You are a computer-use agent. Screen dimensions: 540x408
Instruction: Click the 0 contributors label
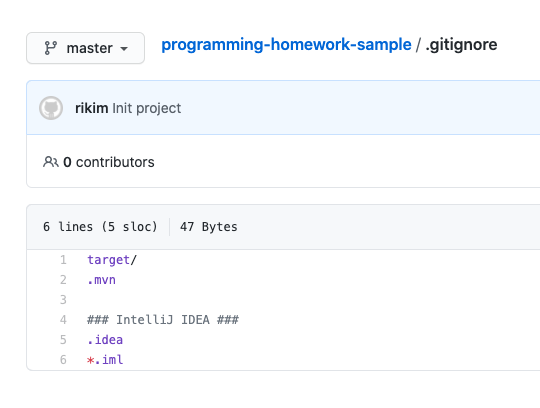point(109,162)
